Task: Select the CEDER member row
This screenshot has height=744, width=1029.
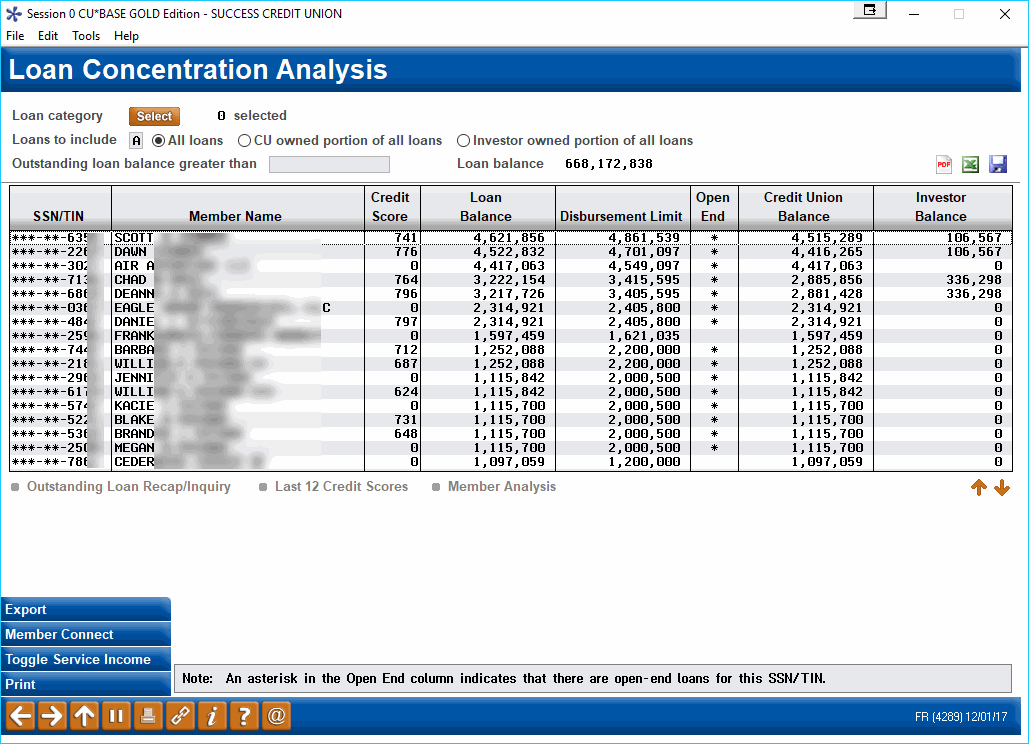Action: [511, 462]
